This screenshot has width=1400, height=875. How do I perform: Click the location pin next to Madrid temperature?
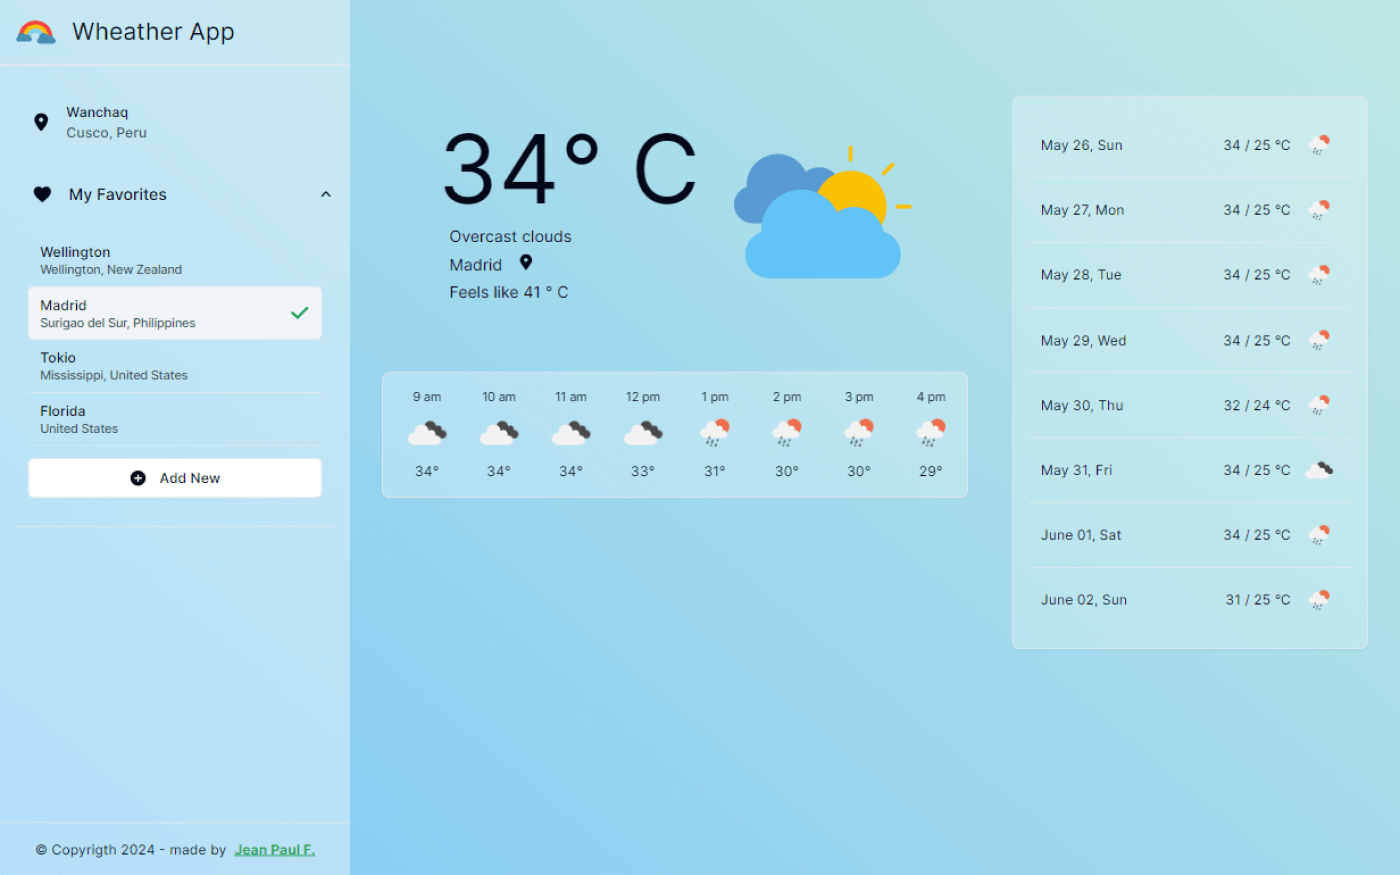click(x=526, y=261)
